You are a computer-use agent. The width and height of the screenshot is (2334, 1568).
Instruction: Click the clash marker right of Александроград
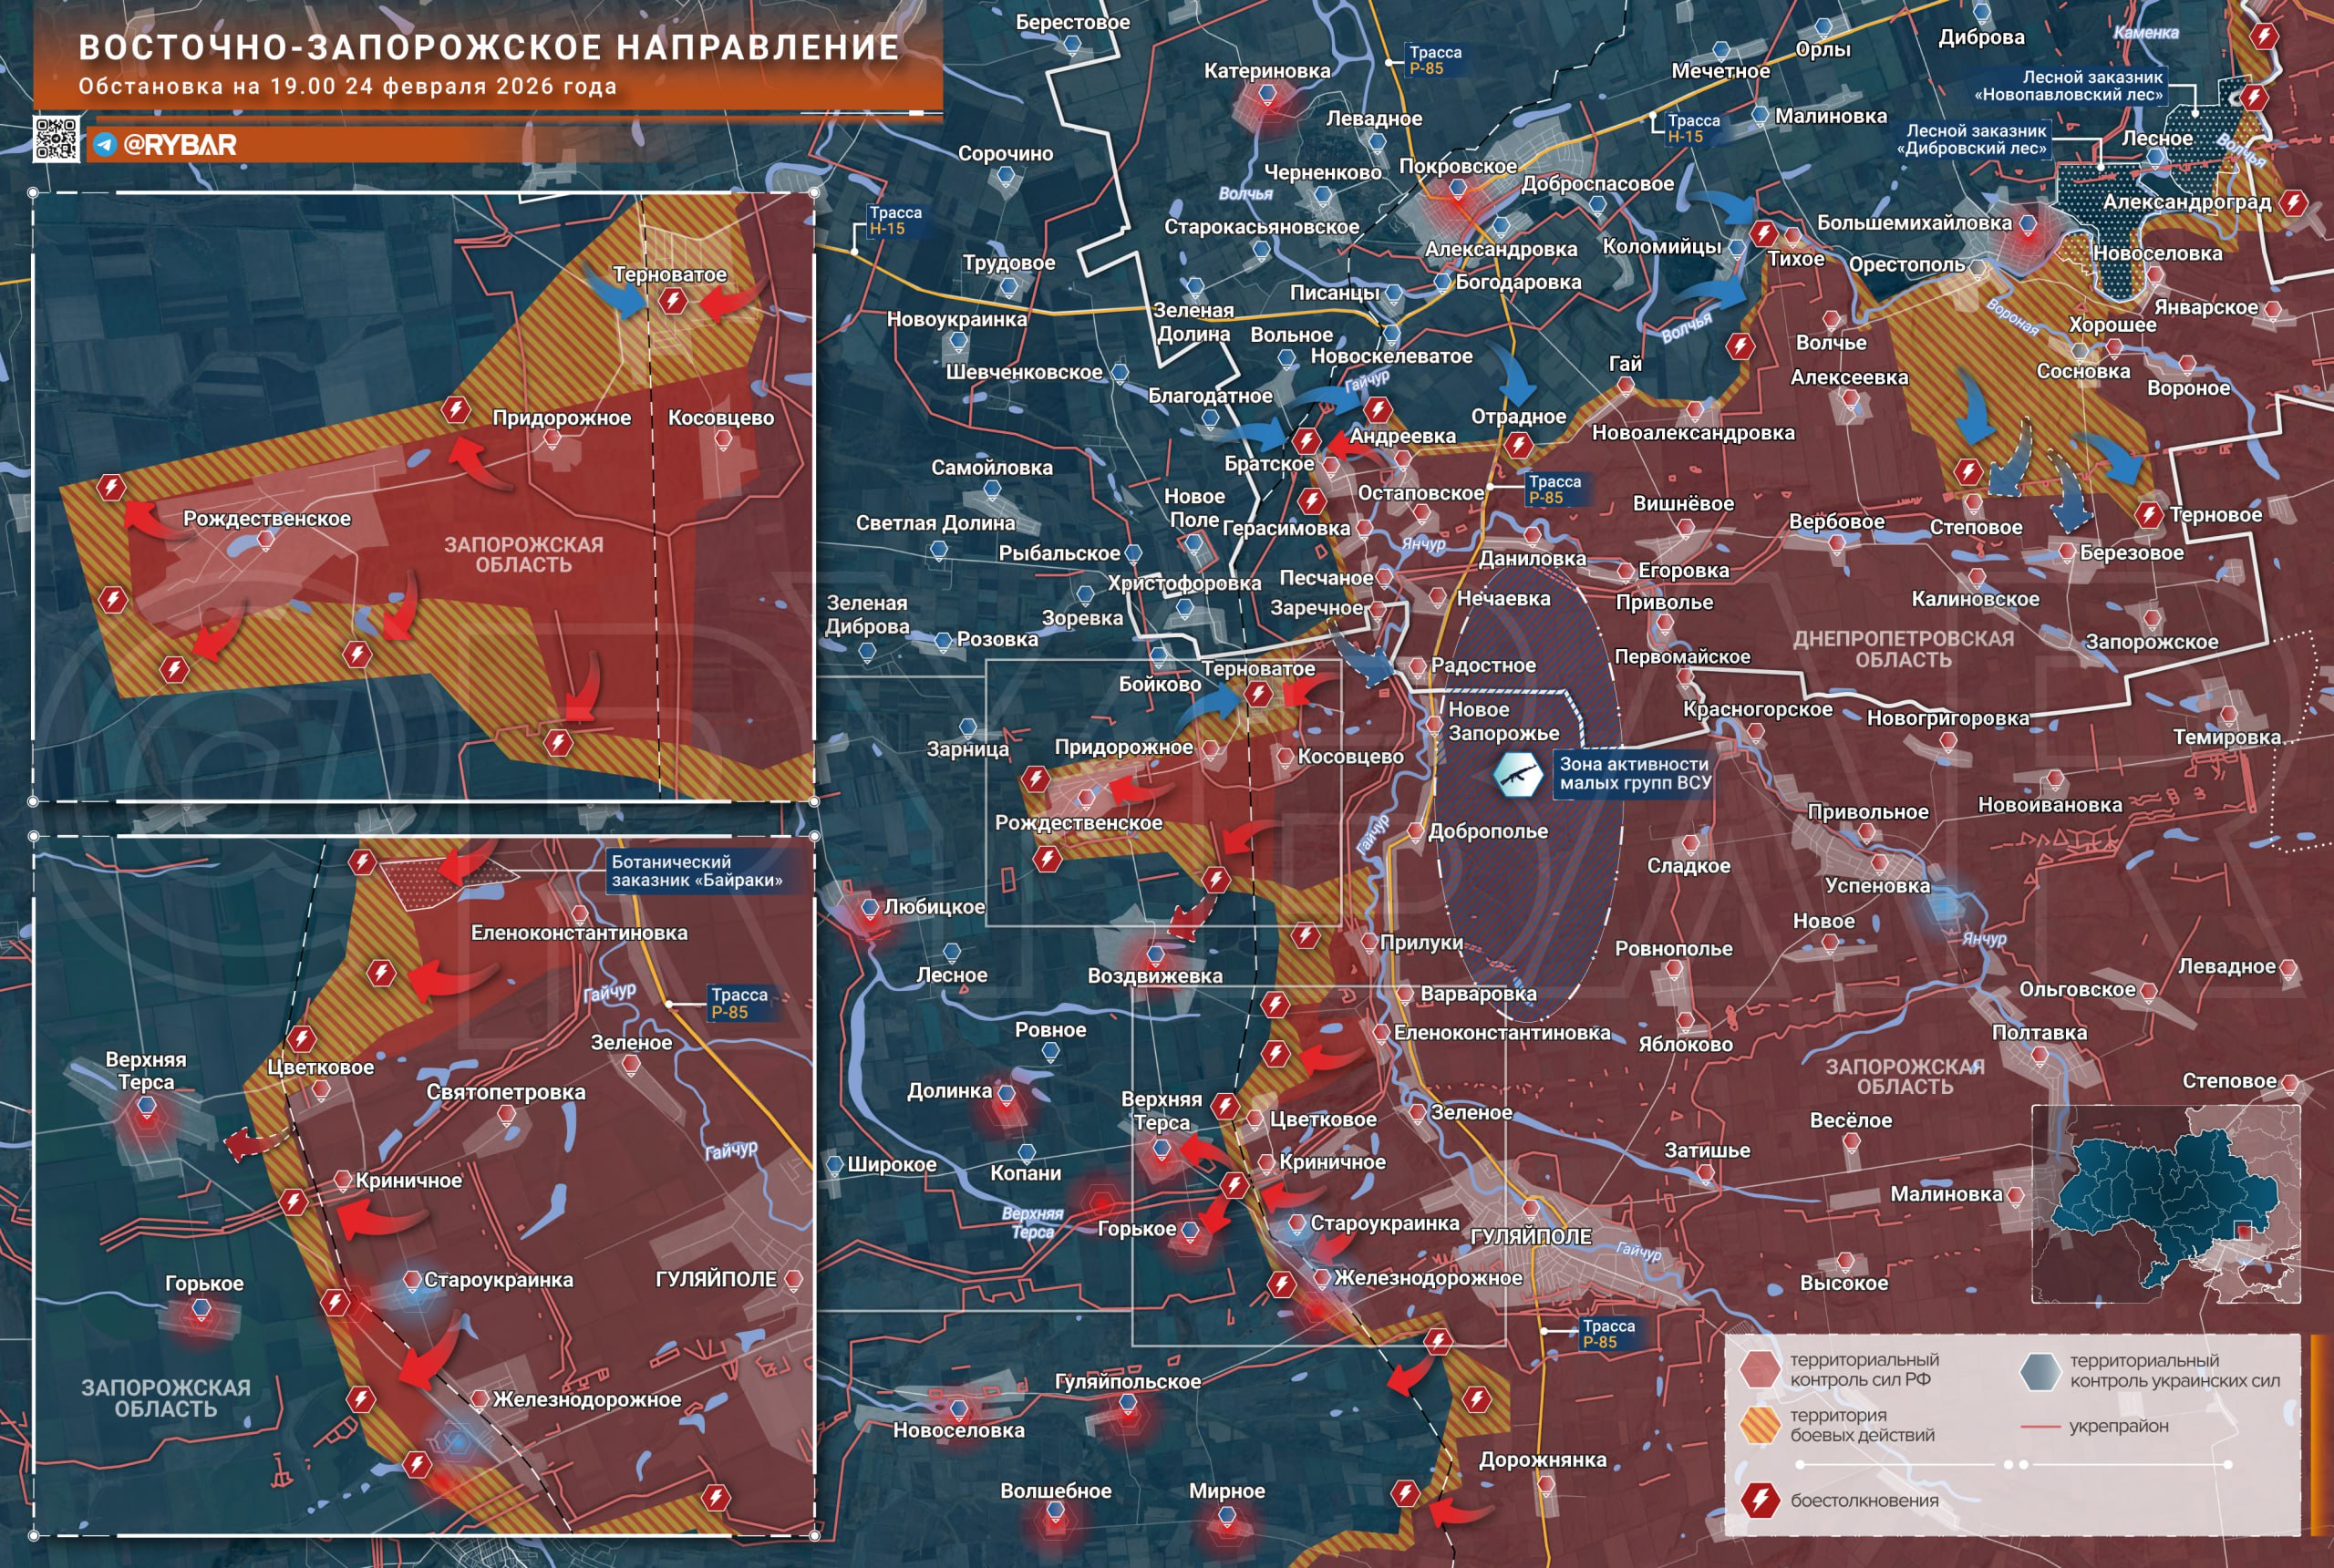tap(2293, 204)
